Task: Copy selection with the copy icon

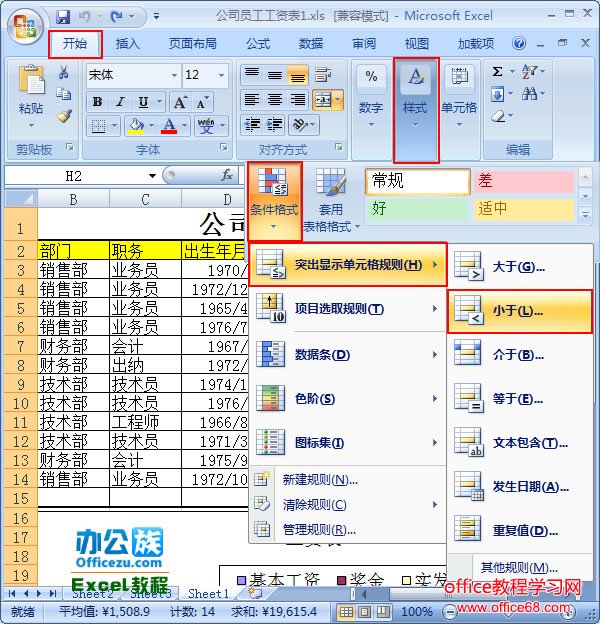Action: pos(64,94)
